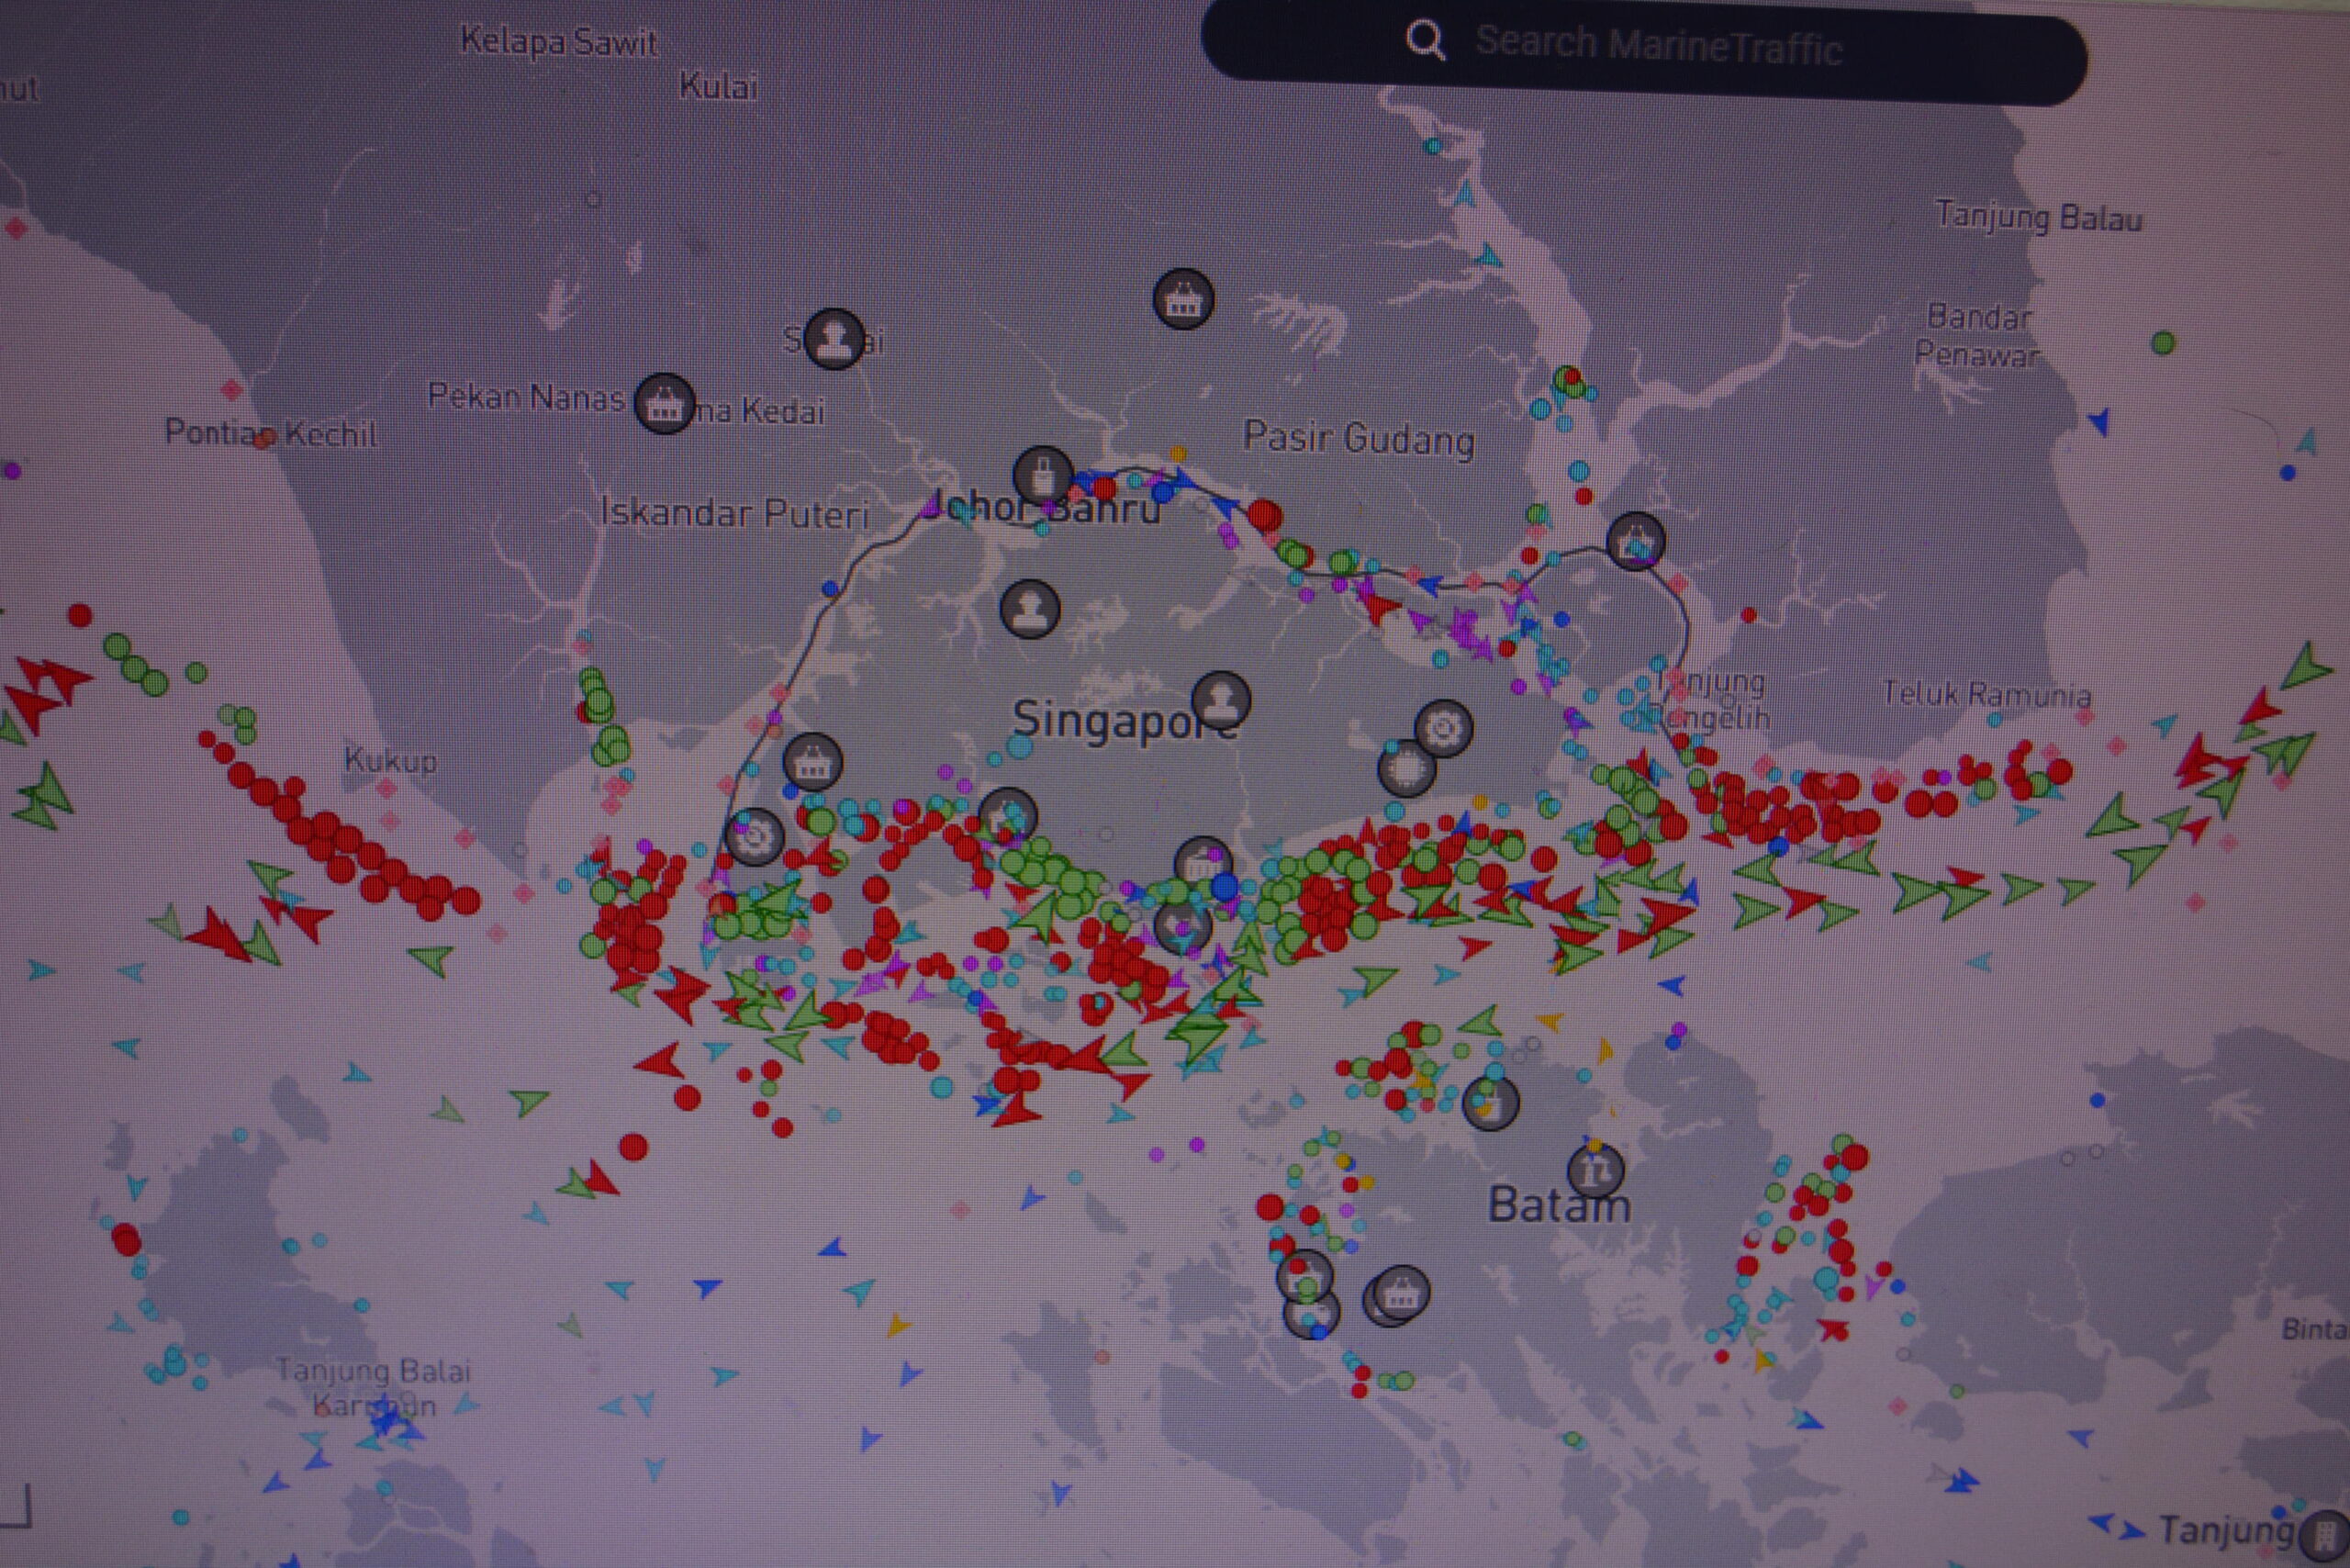Click the Iskandar Puteri place label

735,513
